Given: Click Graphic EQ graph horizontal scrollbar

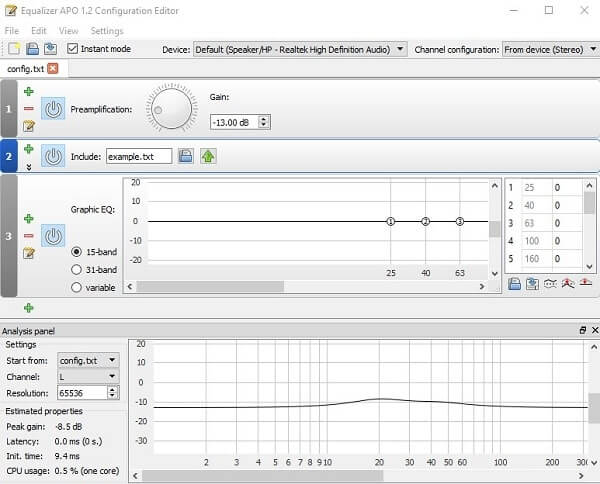Looking at the screenshot, I should (x=210, y=286).
